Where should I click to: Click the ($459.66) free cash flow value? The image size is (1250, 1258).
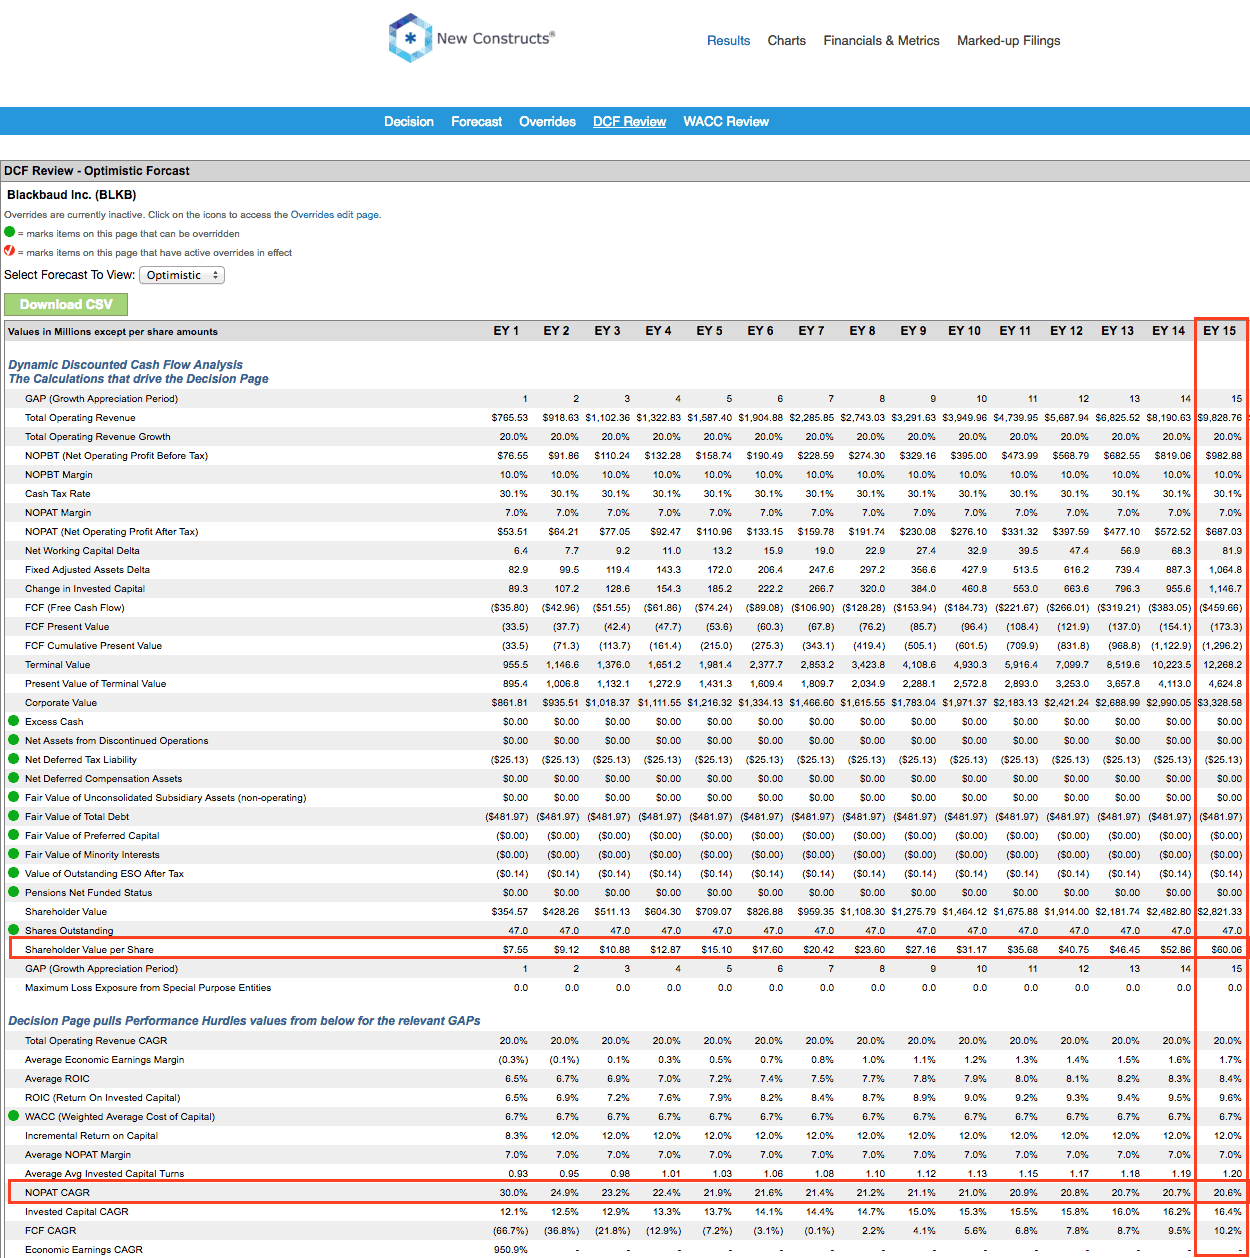[x=1220, y=608]
